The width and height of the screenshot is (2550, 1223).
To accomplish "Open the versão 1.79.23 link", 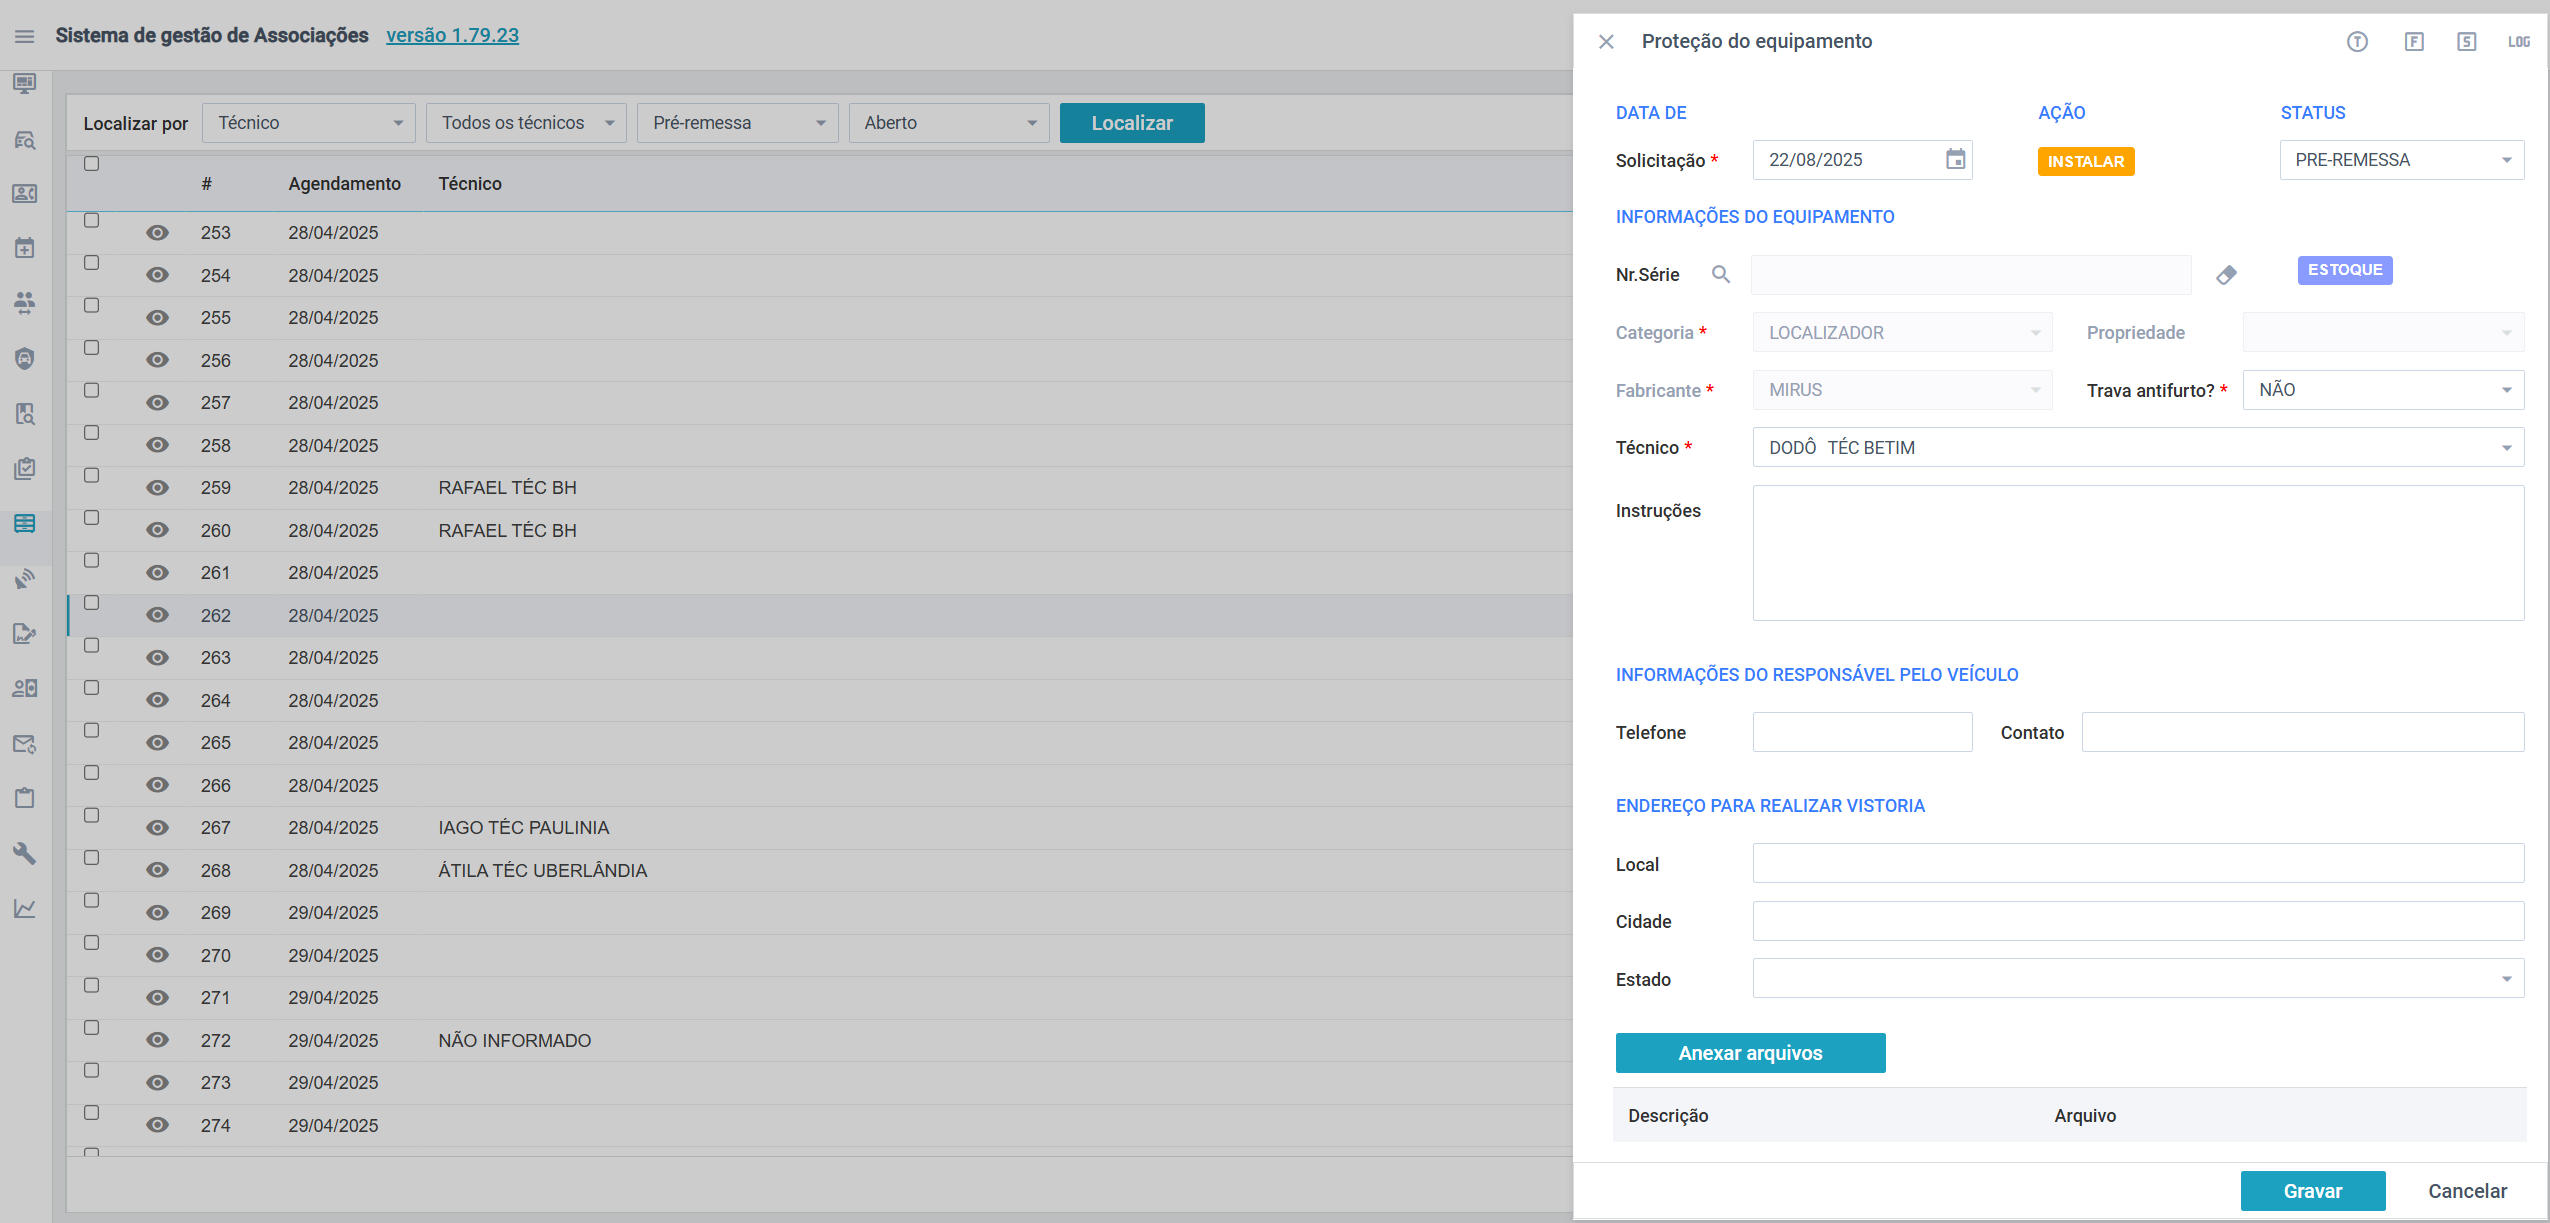I will 452,35.
